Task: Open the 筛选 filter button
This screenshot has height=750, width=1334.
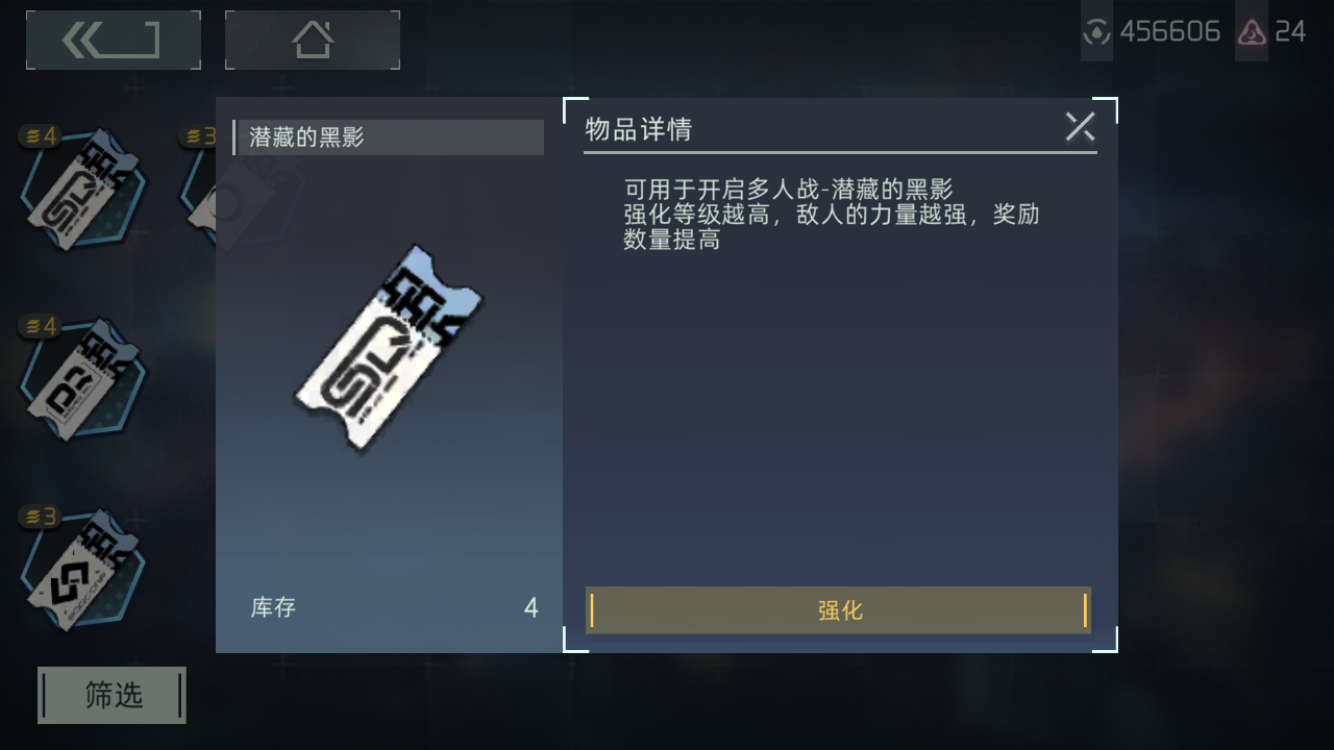Action: (112, 695)
